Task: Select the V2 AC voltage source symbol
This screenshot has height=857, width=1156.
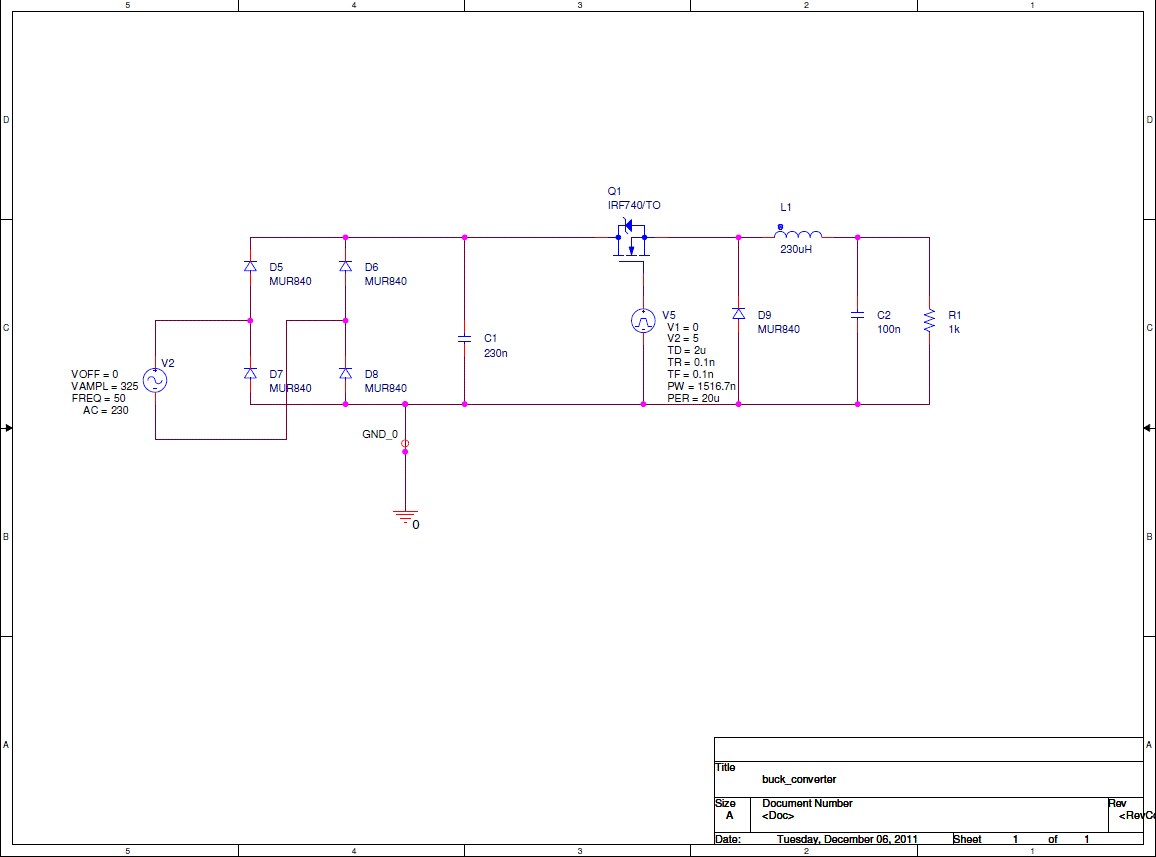Action: click(x=155, y=381)
